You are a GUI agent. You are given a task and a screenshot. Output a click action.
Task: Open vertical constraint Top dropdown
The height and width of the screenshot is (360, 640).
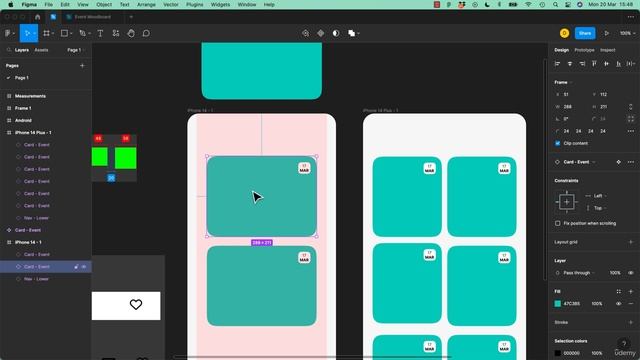pos(600,208)
